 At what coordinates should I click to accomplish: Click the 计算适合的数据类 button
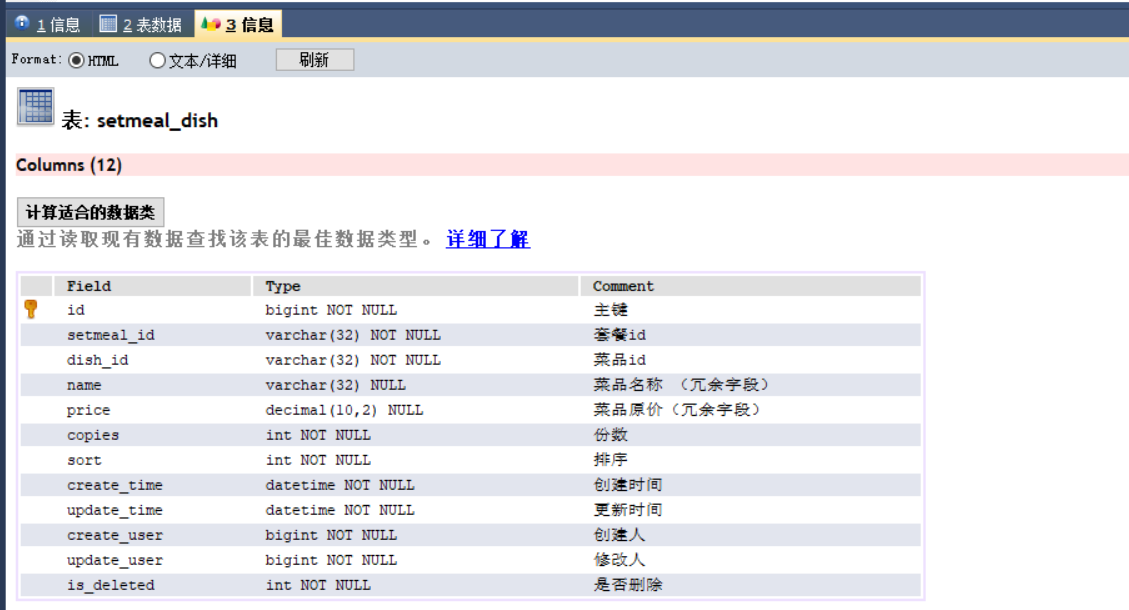tap(91, 212)
